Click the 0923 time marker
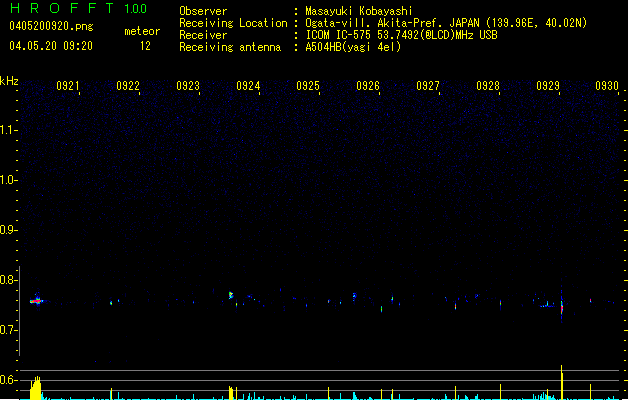The height and width of the screenshot is (400, 629). tap(188, 86)
